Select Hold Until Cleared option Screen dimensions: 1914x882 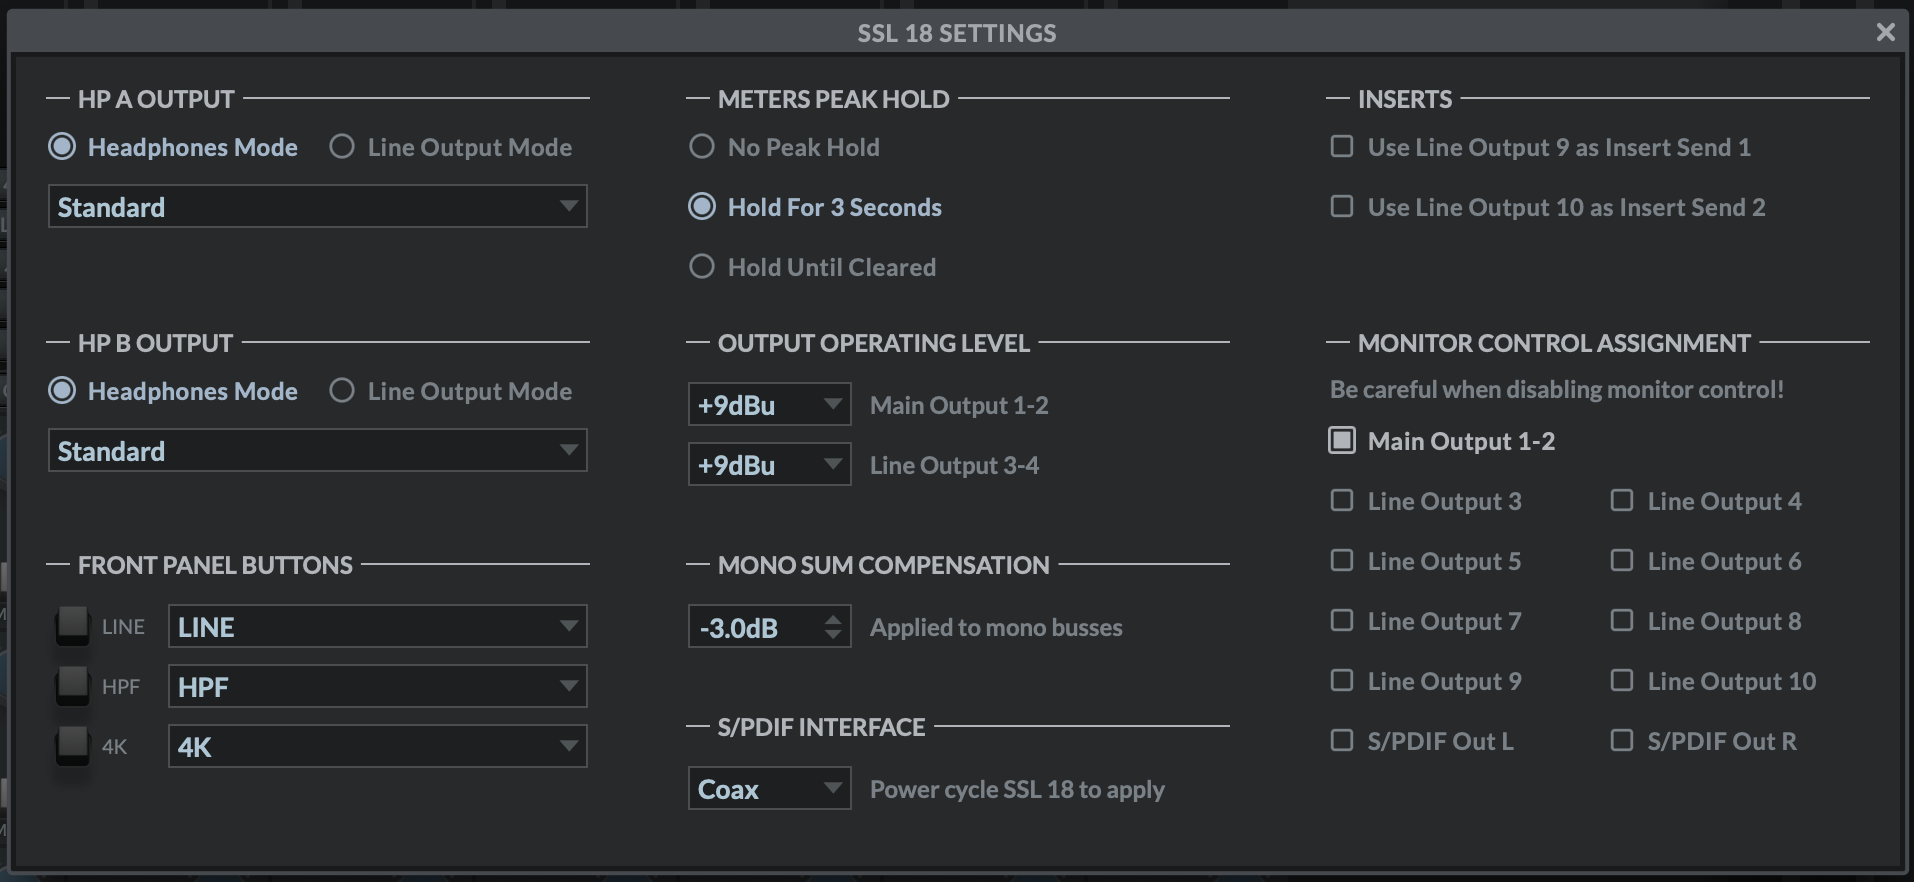click(x=702, y=267)
